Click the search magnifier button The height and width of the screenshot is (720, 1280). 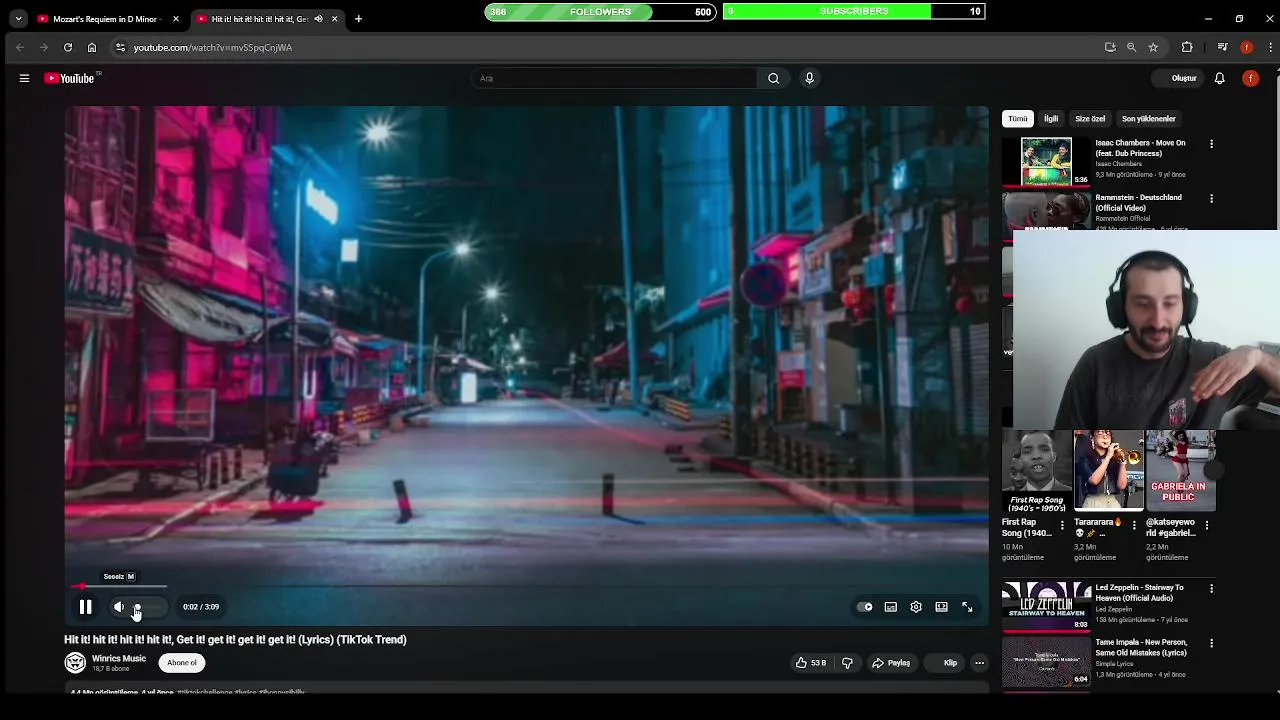tap(773, 78)
